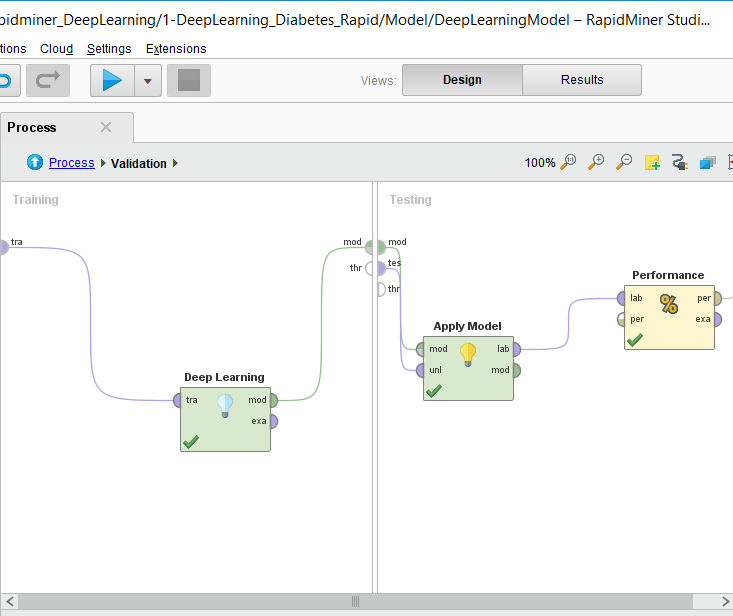733x616 pixels.
Task: Click the Training thr sink port
Action: pyautogui.click(x=369, y=268)
